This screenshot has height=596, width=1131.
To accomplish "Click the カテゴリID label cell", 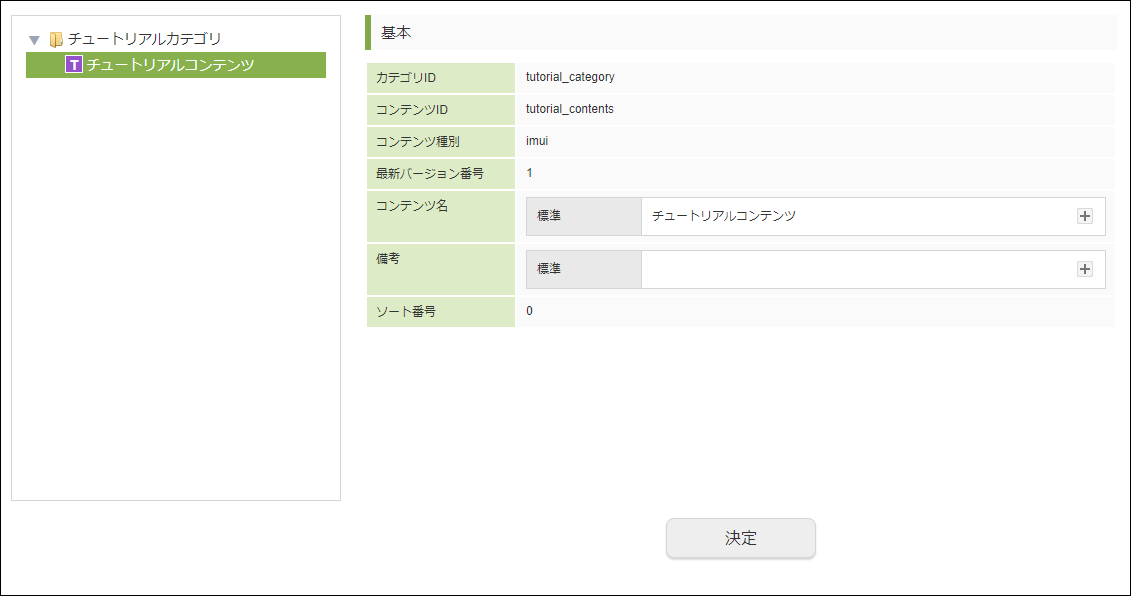I will (x=441, y=78).
